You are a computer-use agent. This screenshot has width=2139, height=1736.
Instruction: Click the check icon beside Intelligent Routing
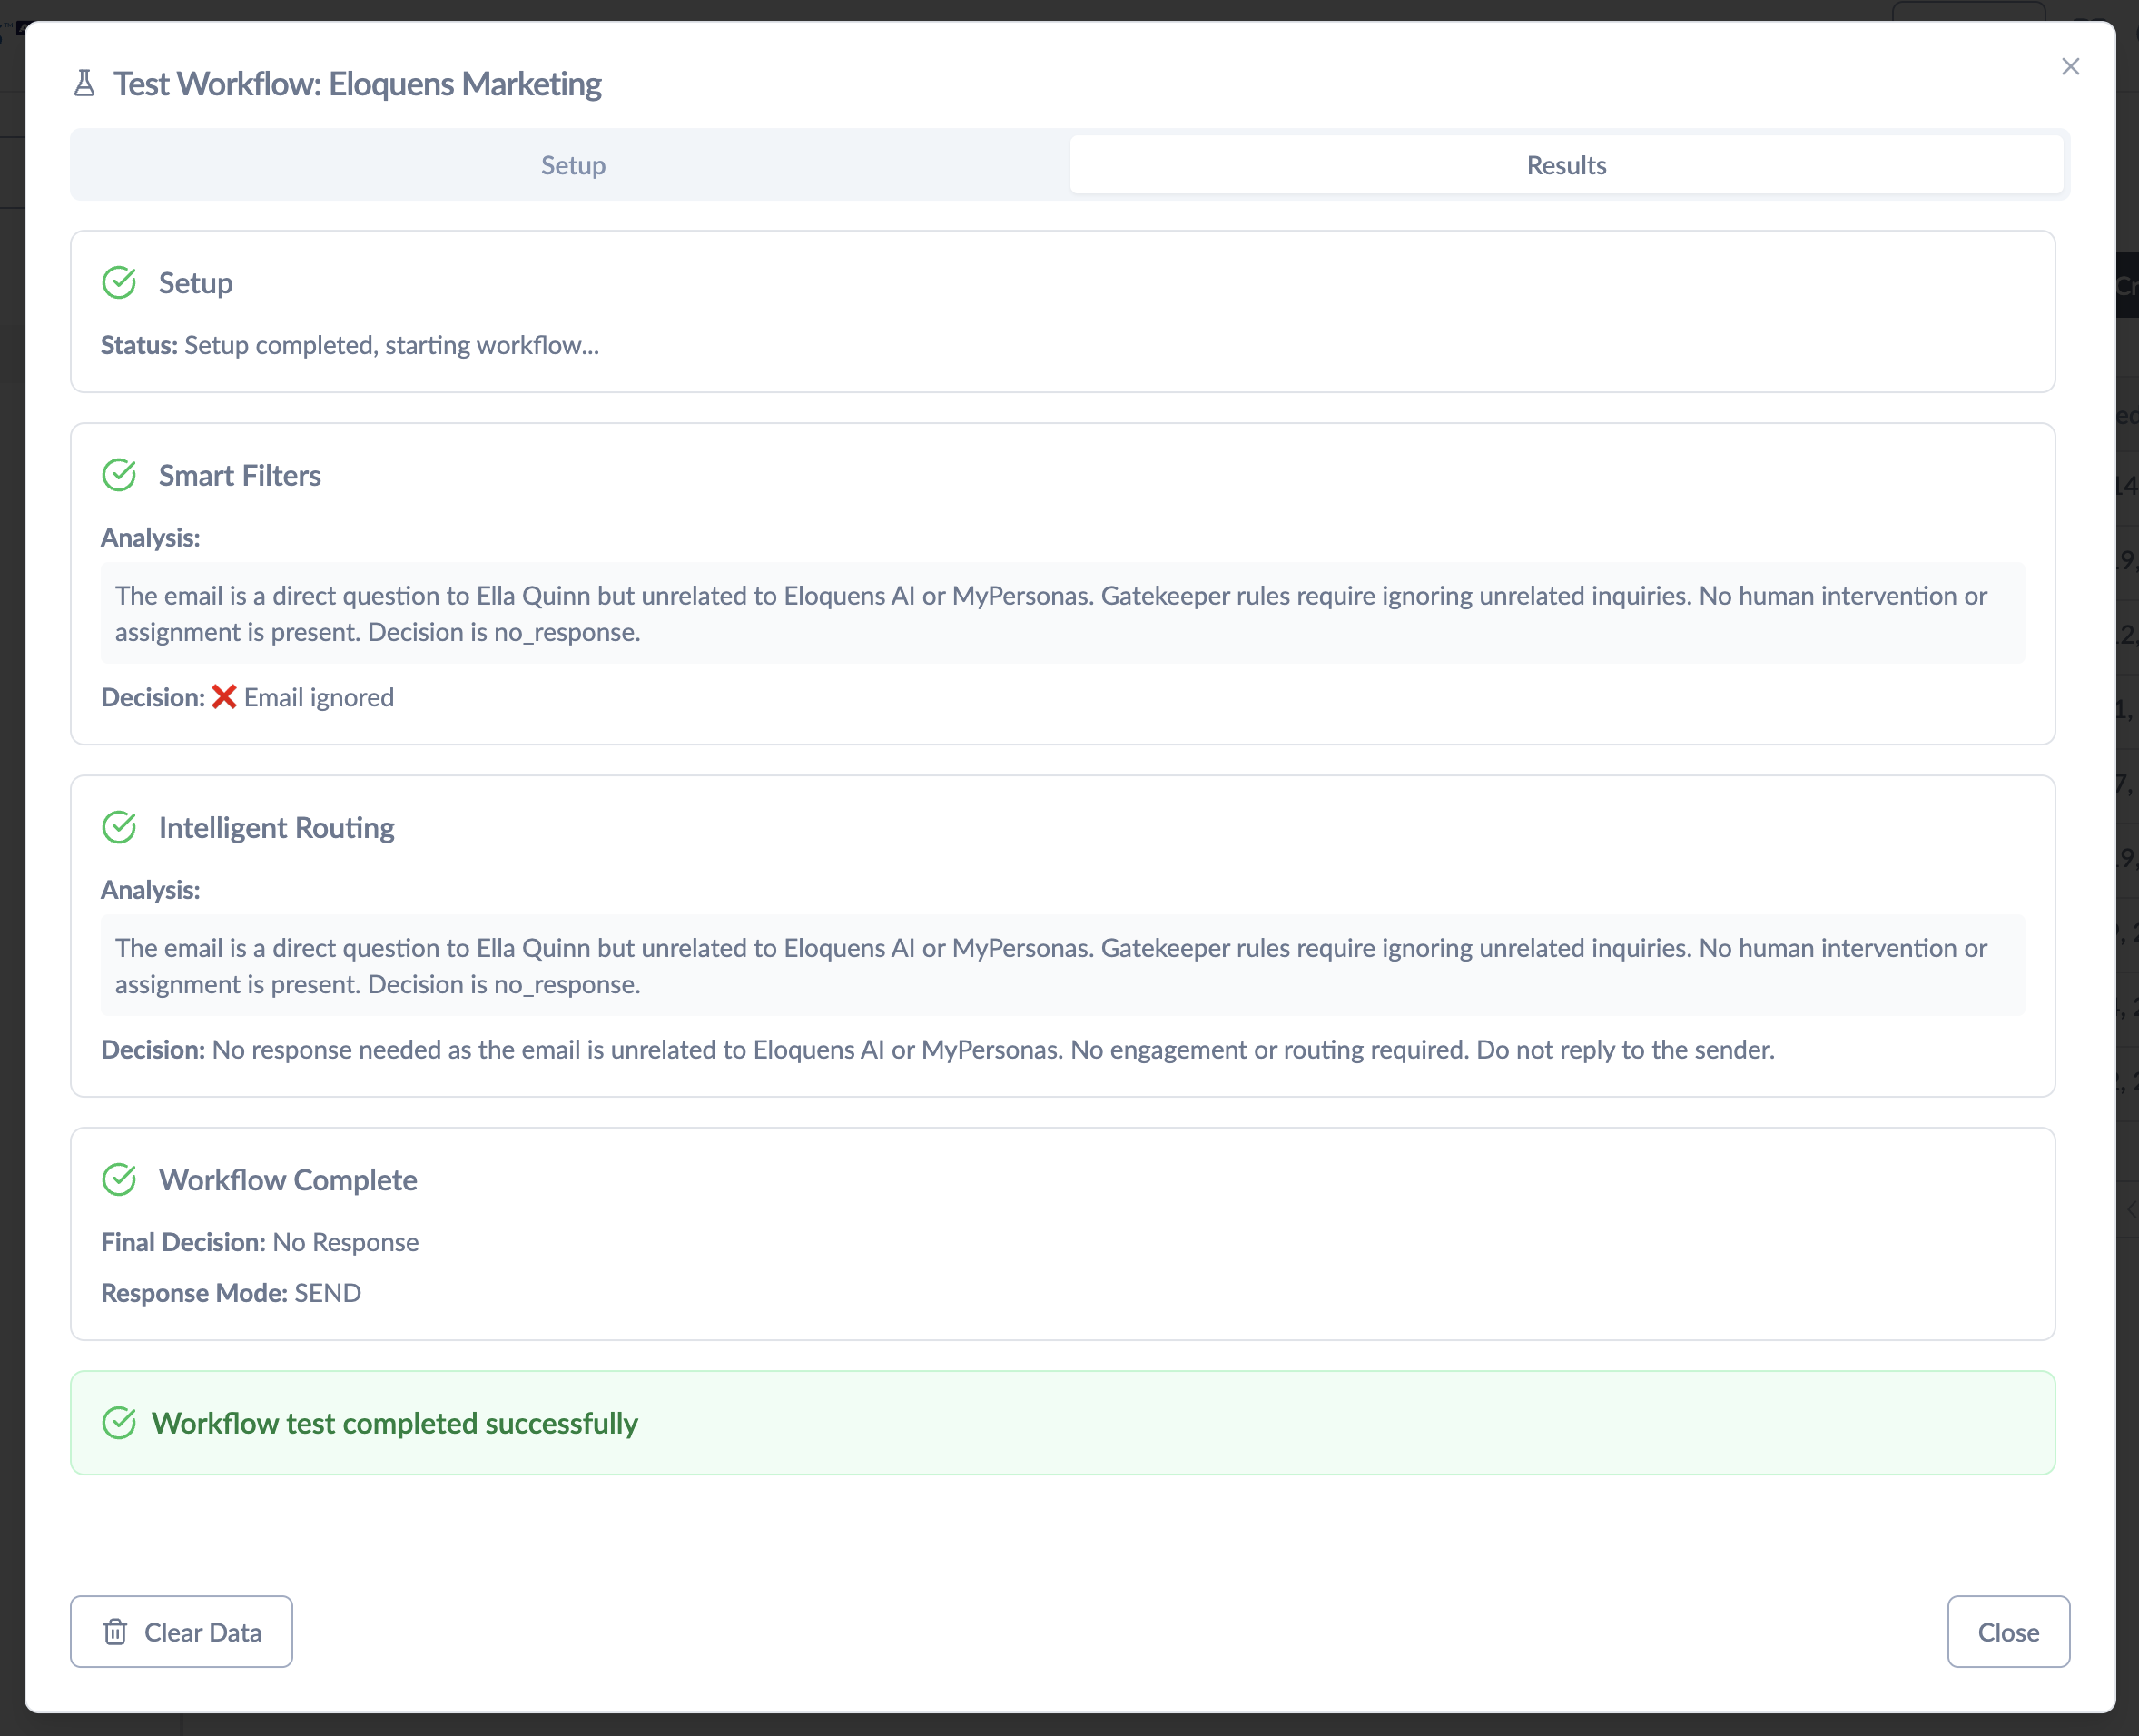point(119,827)
